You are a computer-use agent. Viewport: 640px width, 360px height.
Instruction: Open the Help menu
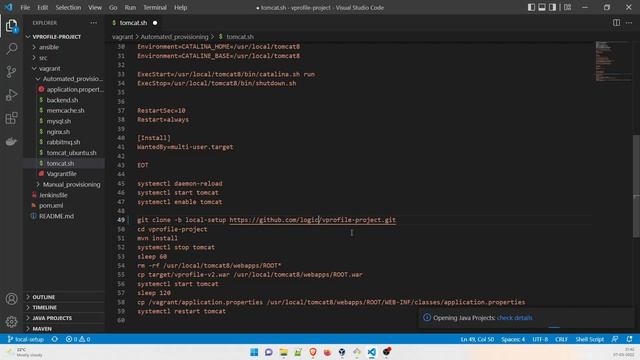point(180,7)
